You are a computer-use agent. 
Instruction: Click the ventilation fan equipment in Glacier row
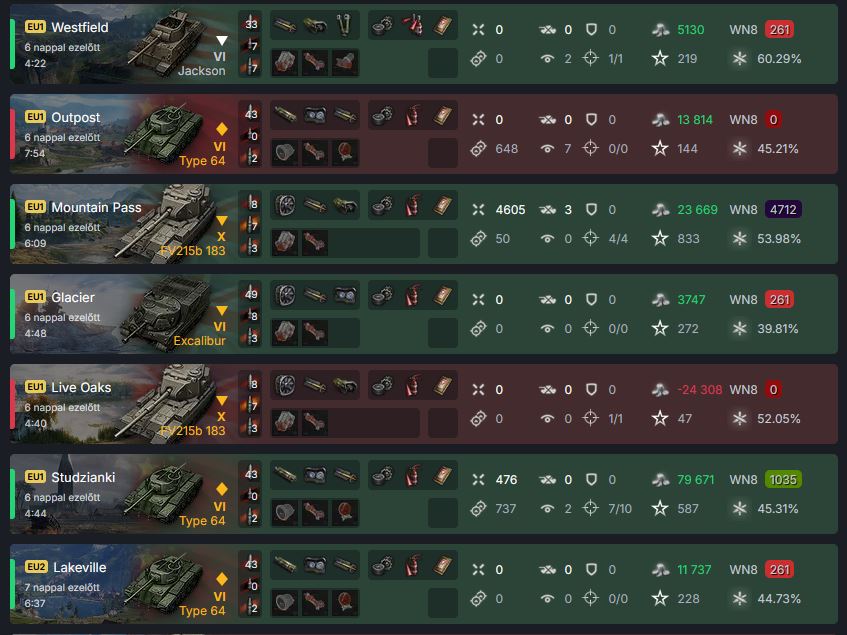point(285,295)
